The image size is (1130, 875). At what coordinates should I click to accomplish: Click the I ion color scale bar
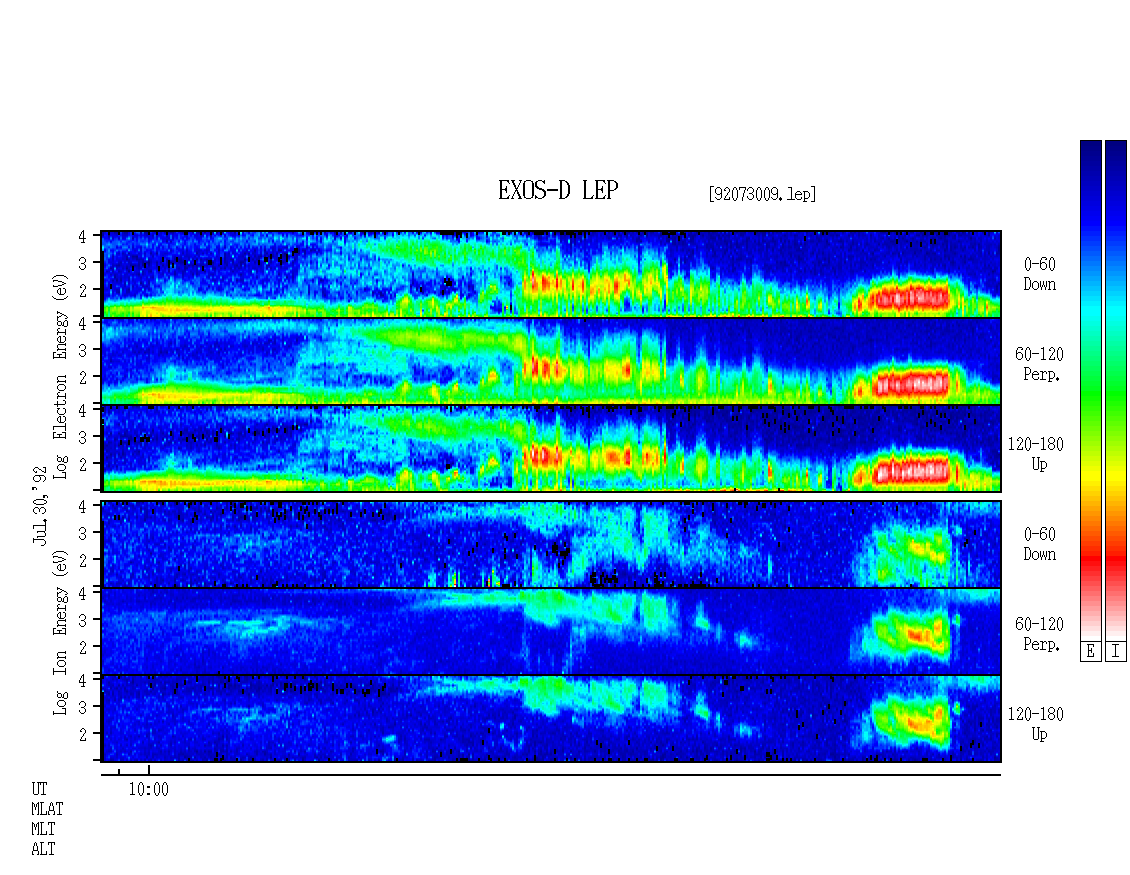1116,390
